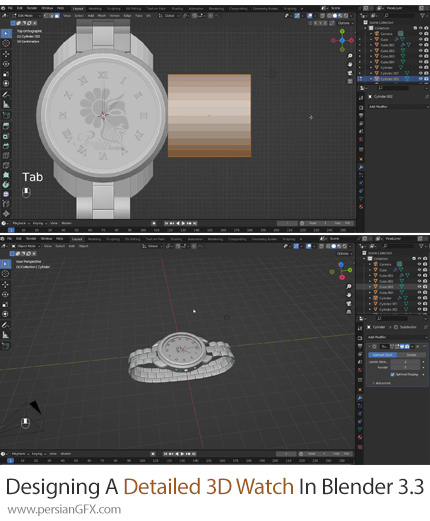Select the Bevel tool in Edit Mode
This screenshot has height=521, width=430.
6,146
